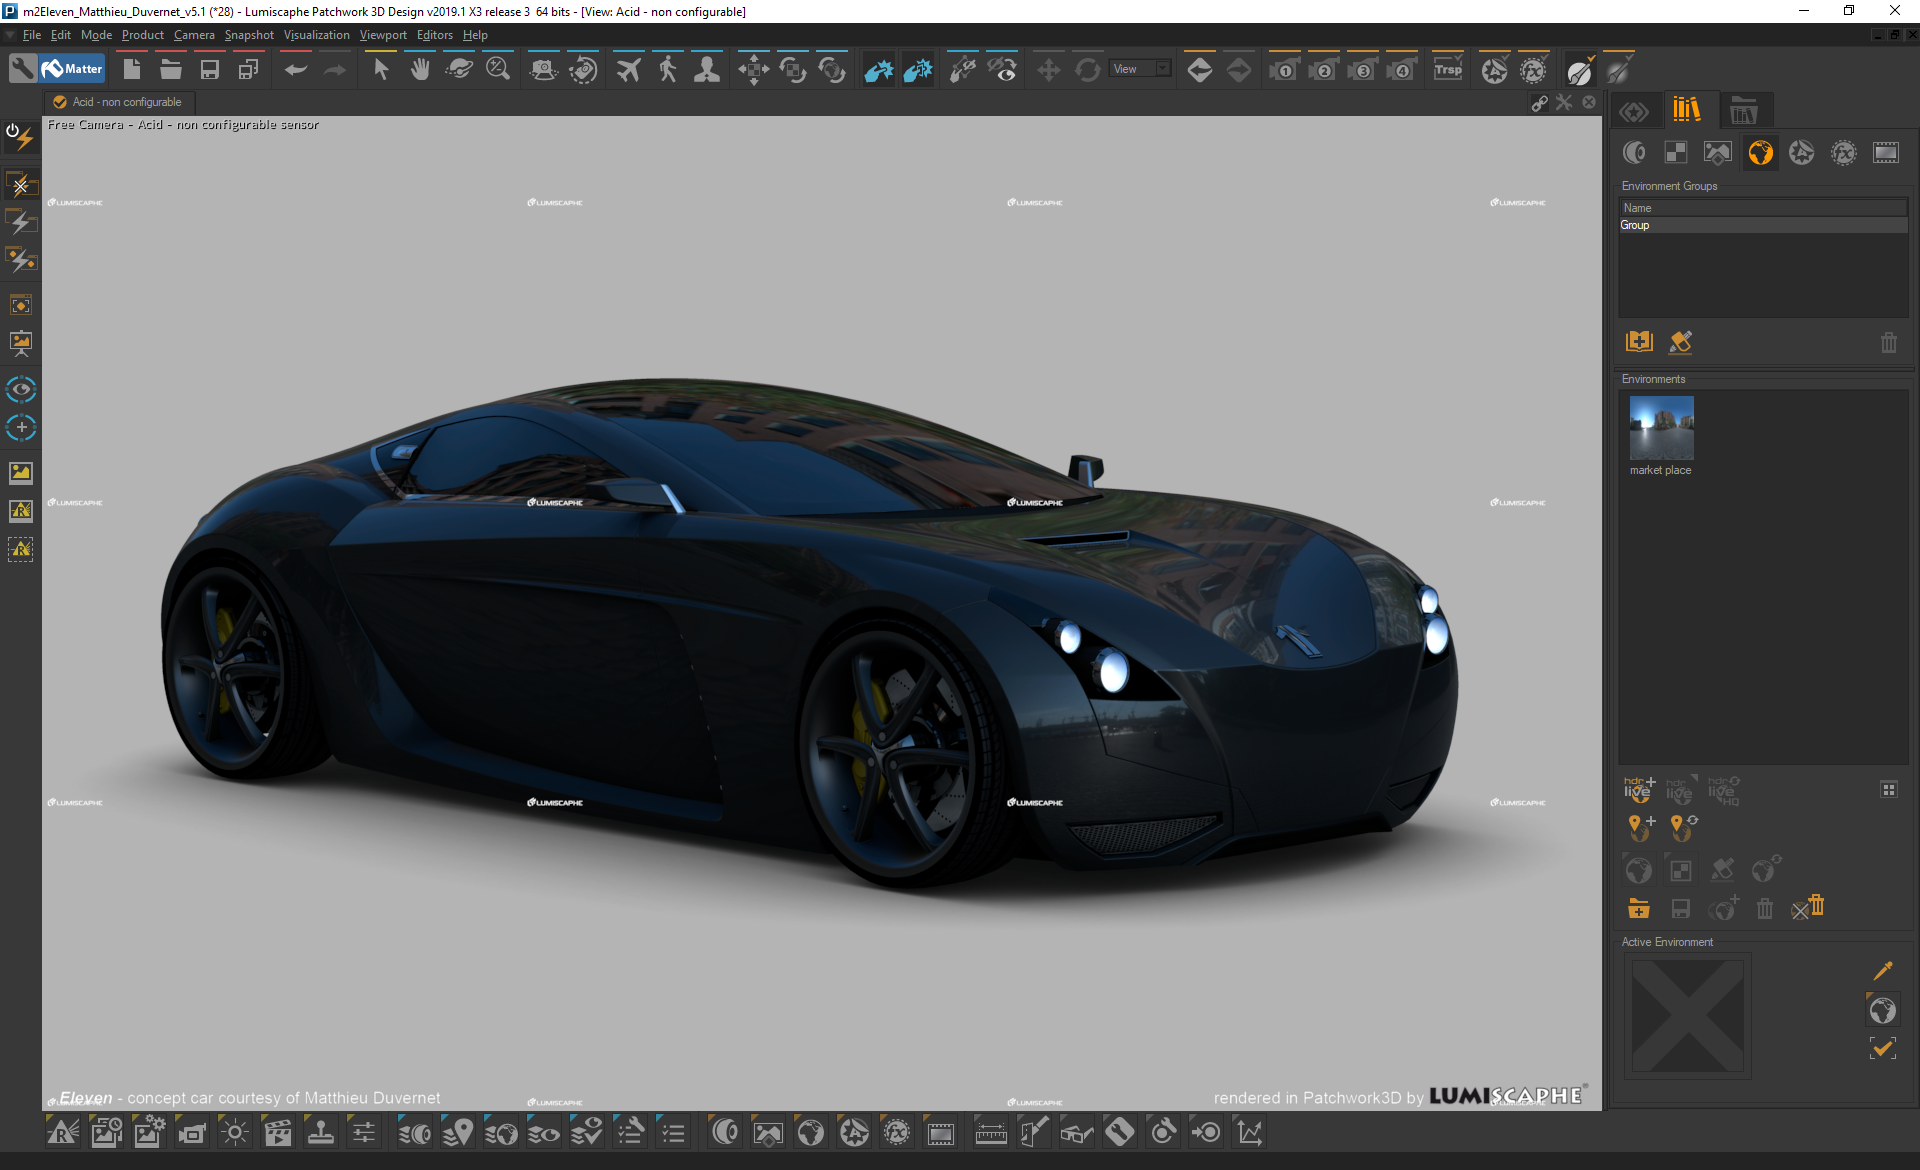The width and height of the screenshot is (1920, 1170).
Task: Click the four-arrow translate gizmo icon
Action: tap(753, 69)
